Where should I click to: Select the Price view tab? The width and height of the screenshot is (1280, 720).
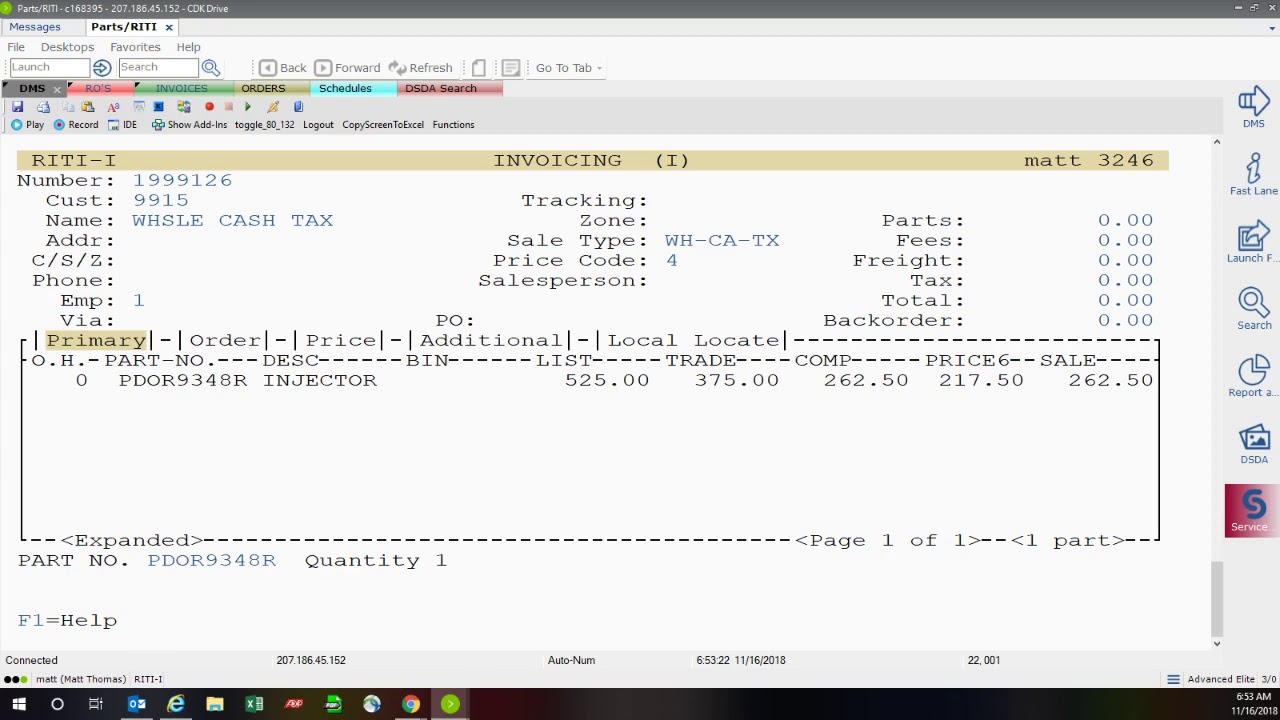(341, 340)
